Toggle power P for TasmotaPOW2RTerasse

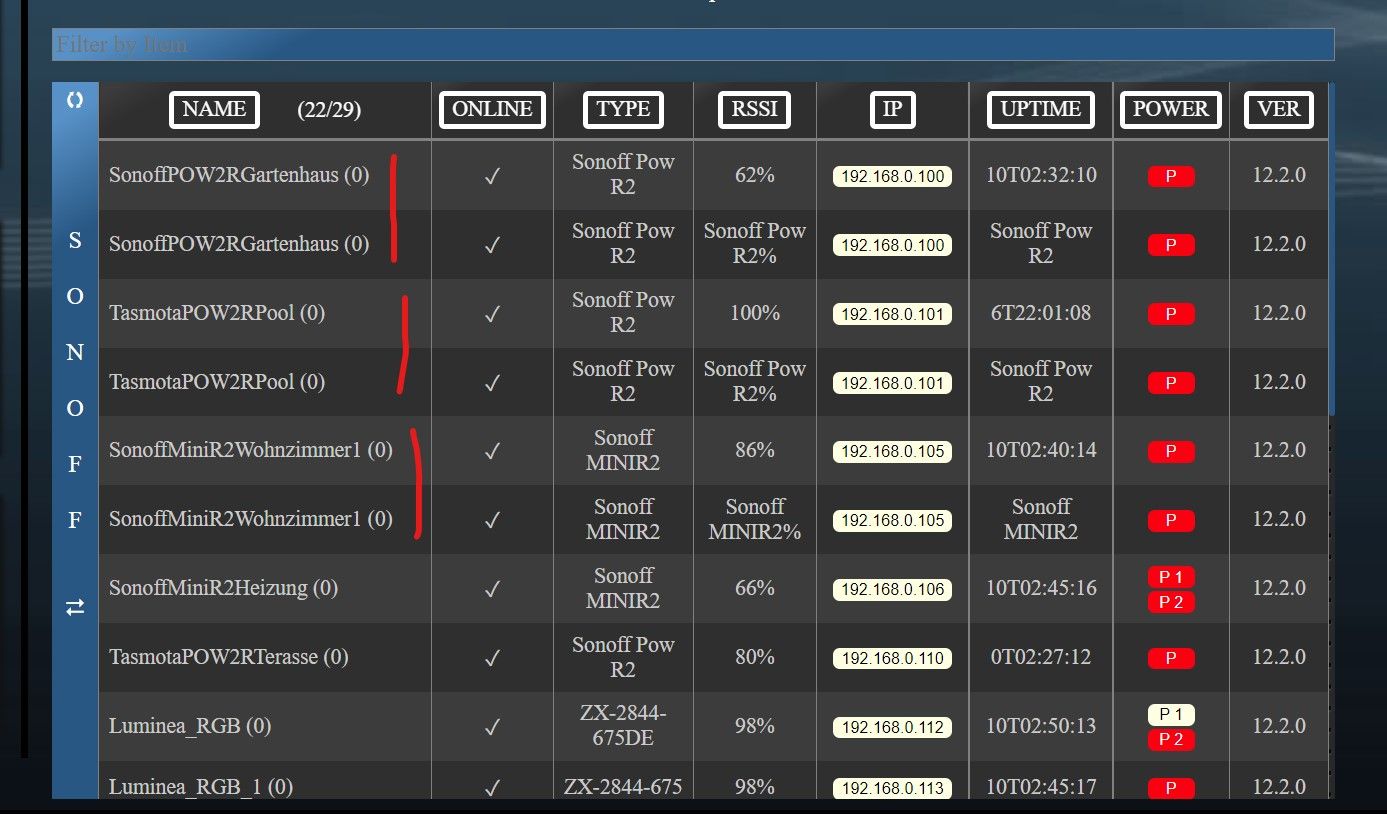click(x=1171, y=658)
